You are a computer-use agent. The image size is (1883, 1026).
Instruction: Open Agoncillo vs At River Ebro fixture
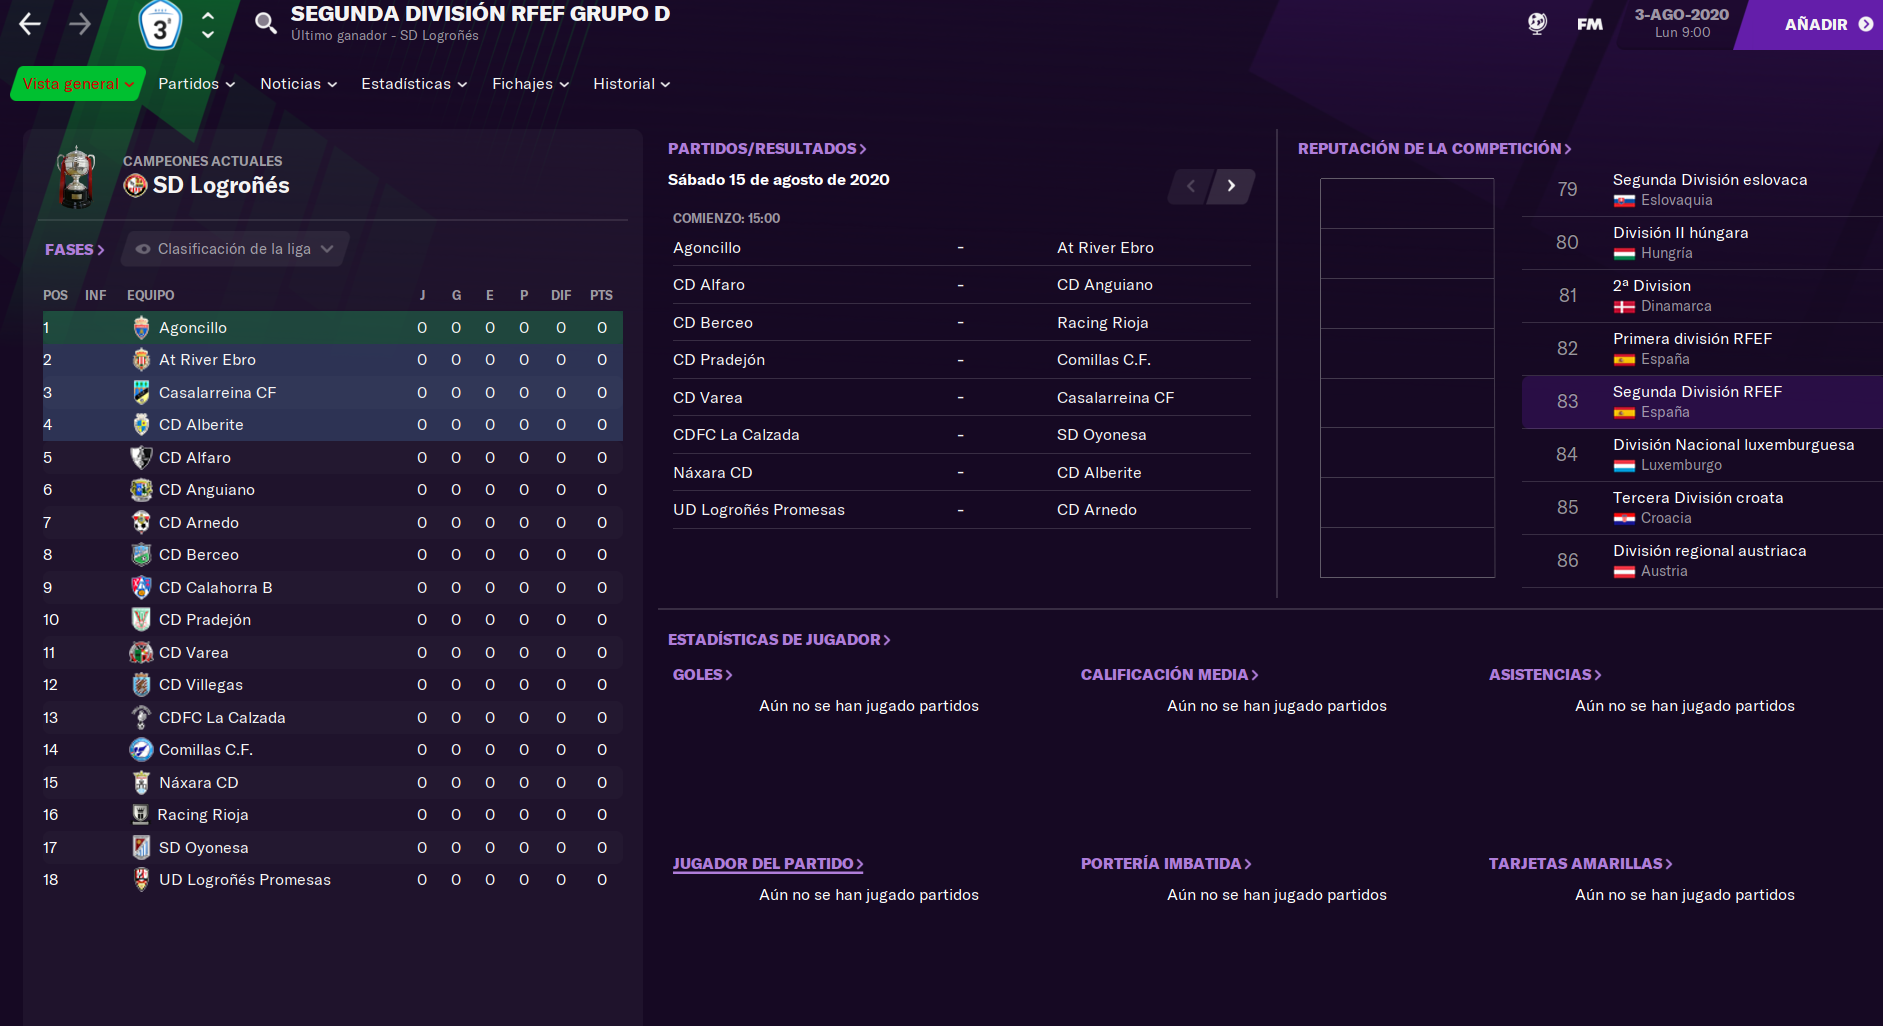(x=961, y=248)
